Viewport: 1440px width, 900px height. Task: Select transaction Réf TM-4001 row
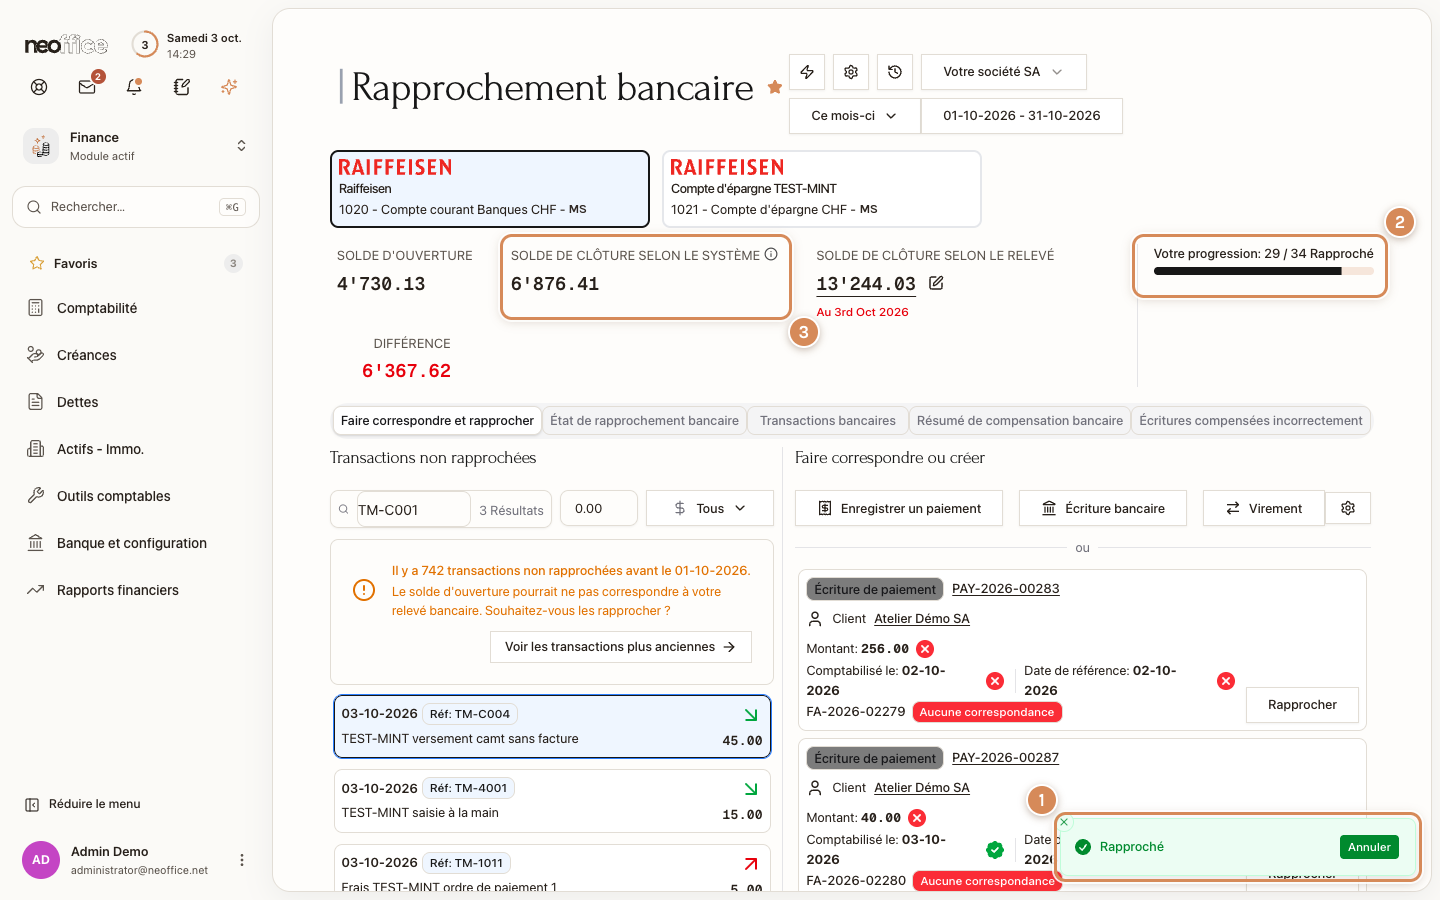pos(552,801)
